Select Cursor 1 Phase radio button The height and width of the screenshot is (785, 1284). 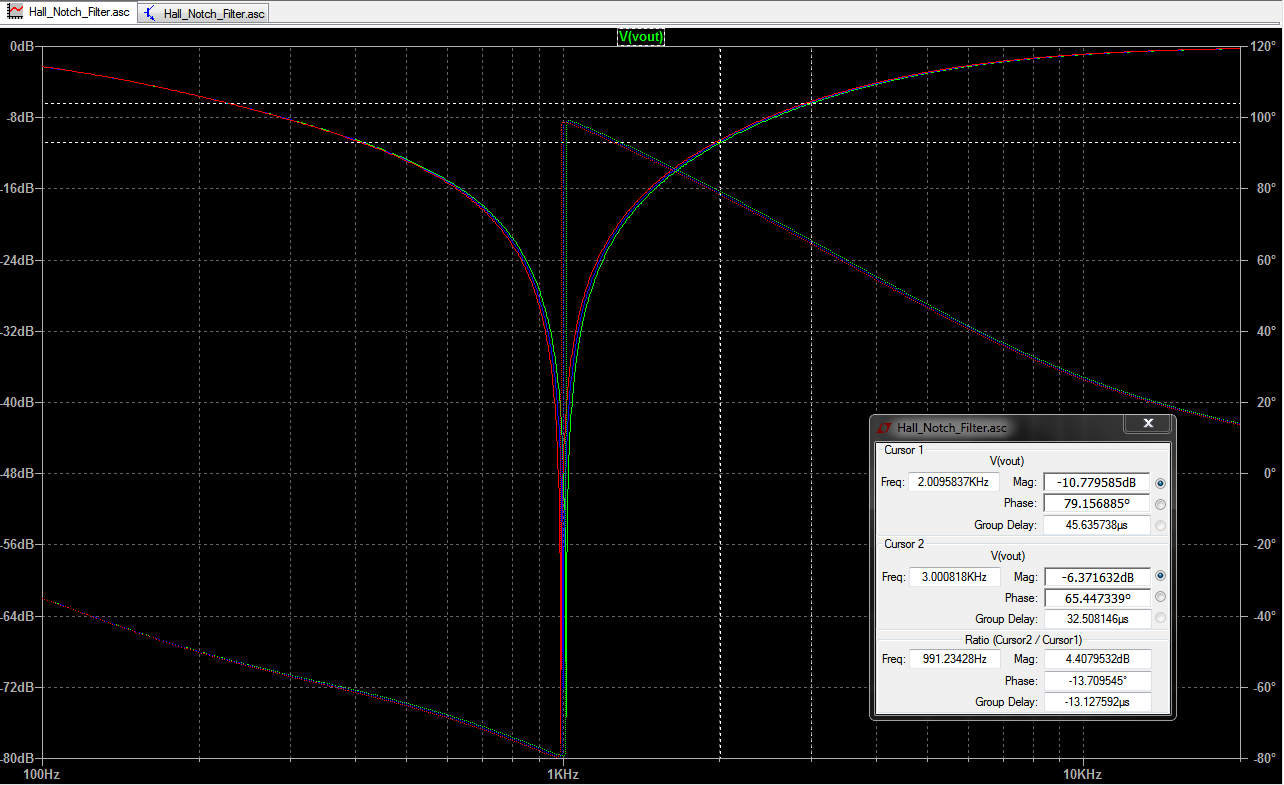[x=1160, y=504]
